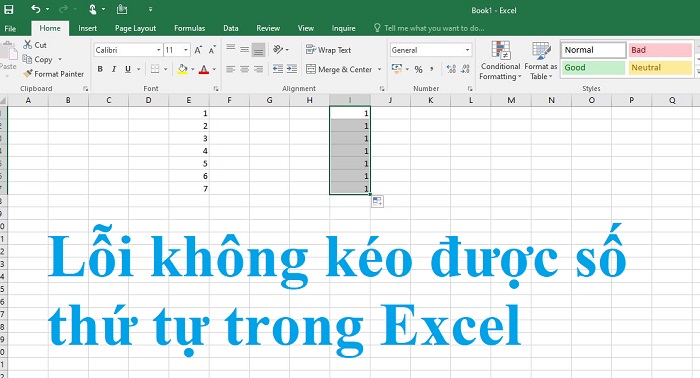
Task: Open the View tab
Action: [x=305, y=28]
